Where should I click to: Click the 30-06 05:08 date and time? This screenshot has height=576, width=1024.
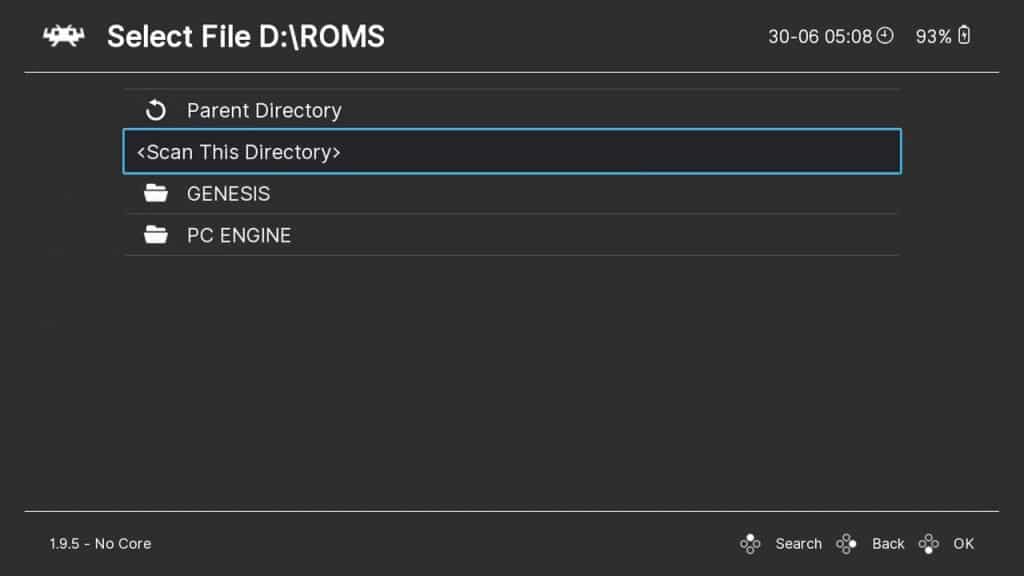[x=820, y=37]
